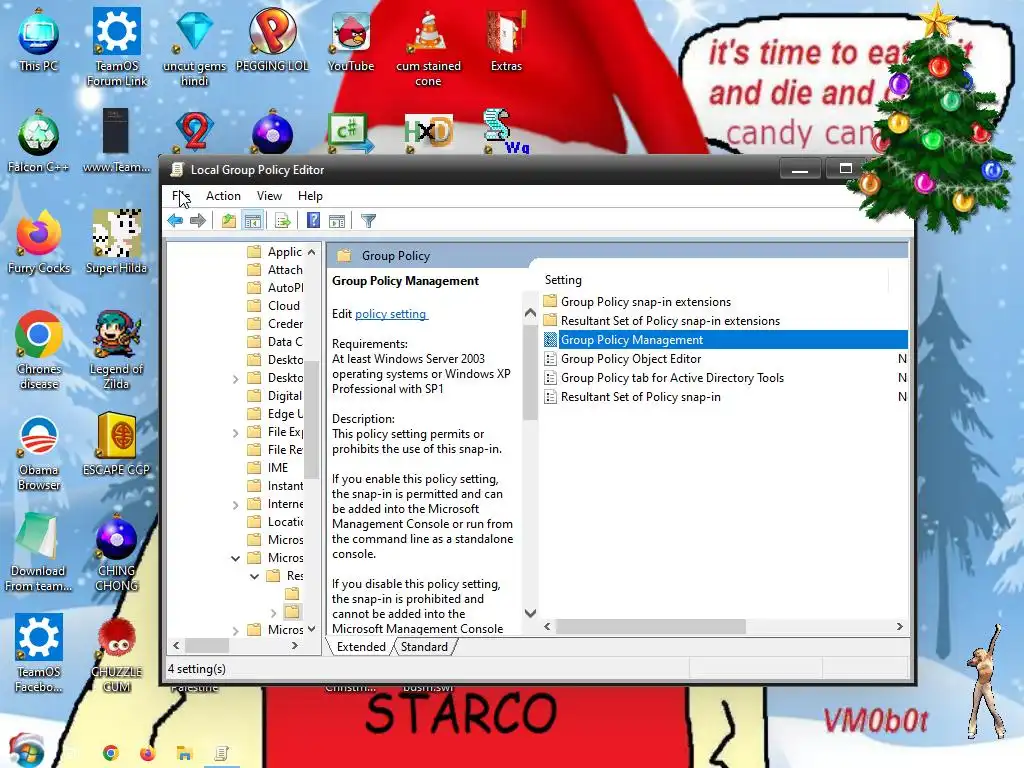Go back using the Back arrow toolbar icon
Image resolution: width=1024 pixels, height=768 pixels.
pos(175,221)
